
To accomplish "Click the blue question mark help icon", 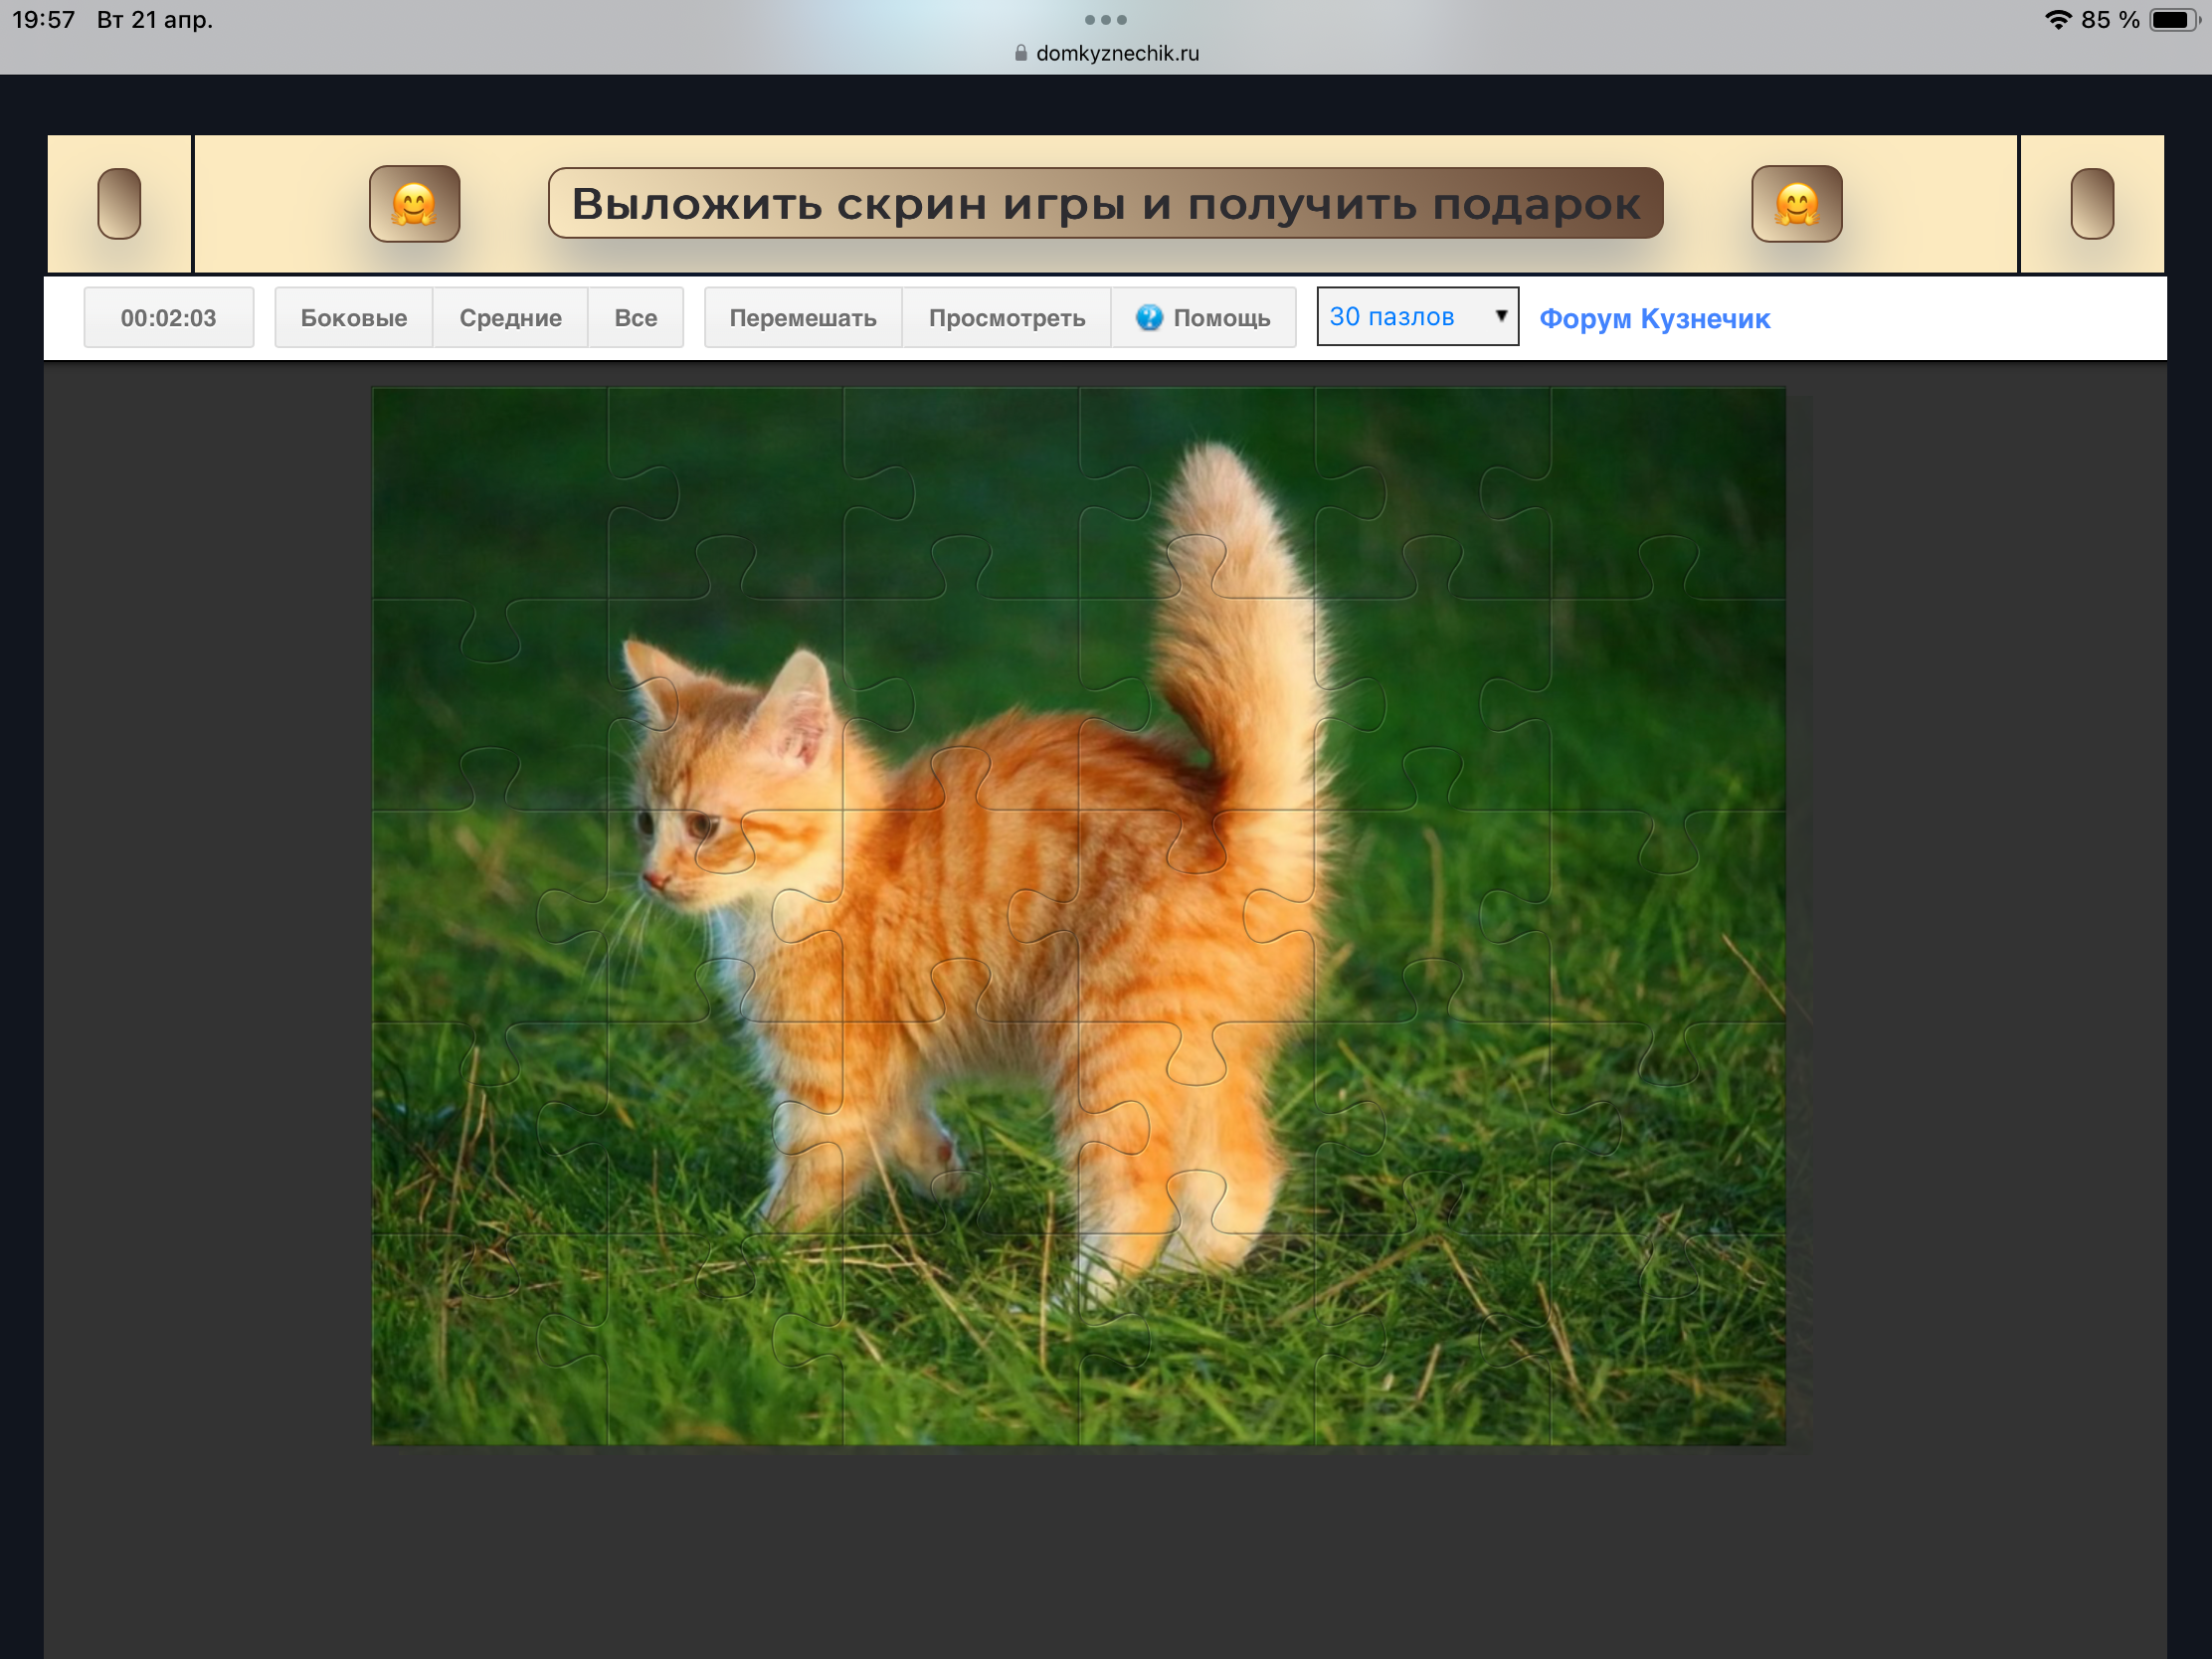I will coord(1149,318).
